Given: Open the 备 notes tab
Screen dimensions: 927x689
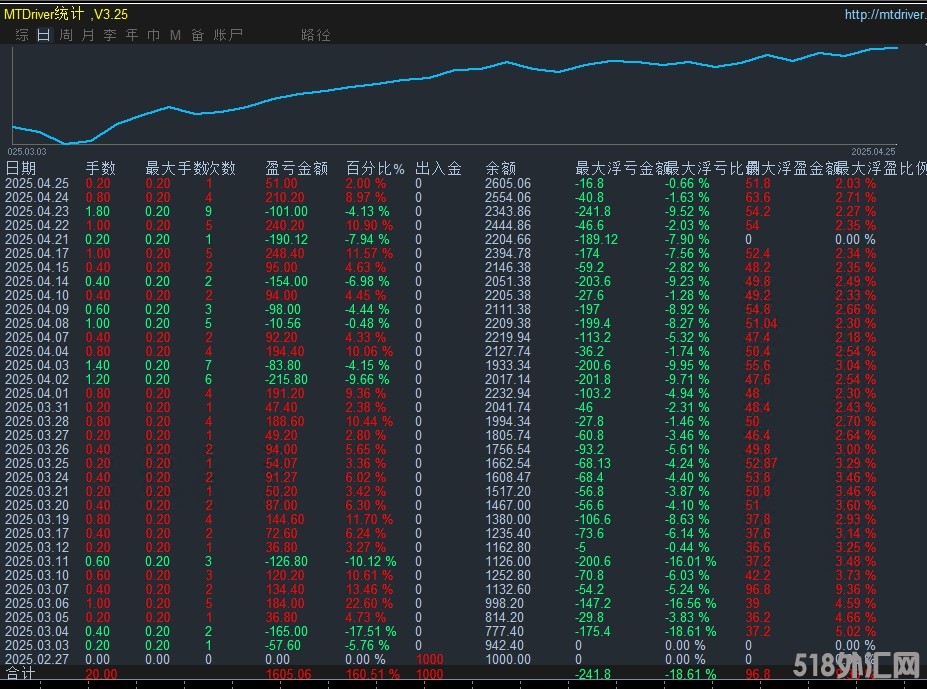Looking at the screenshot, I should coord(197,35).
